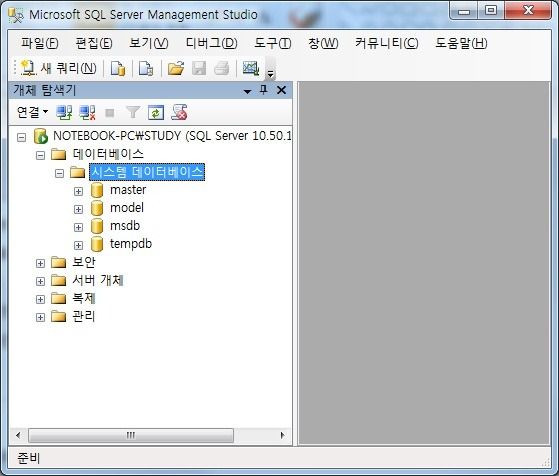Viewport: 559px width, 476px height.
Task: Select the 복제 folder
Action: tap(84, 298)
